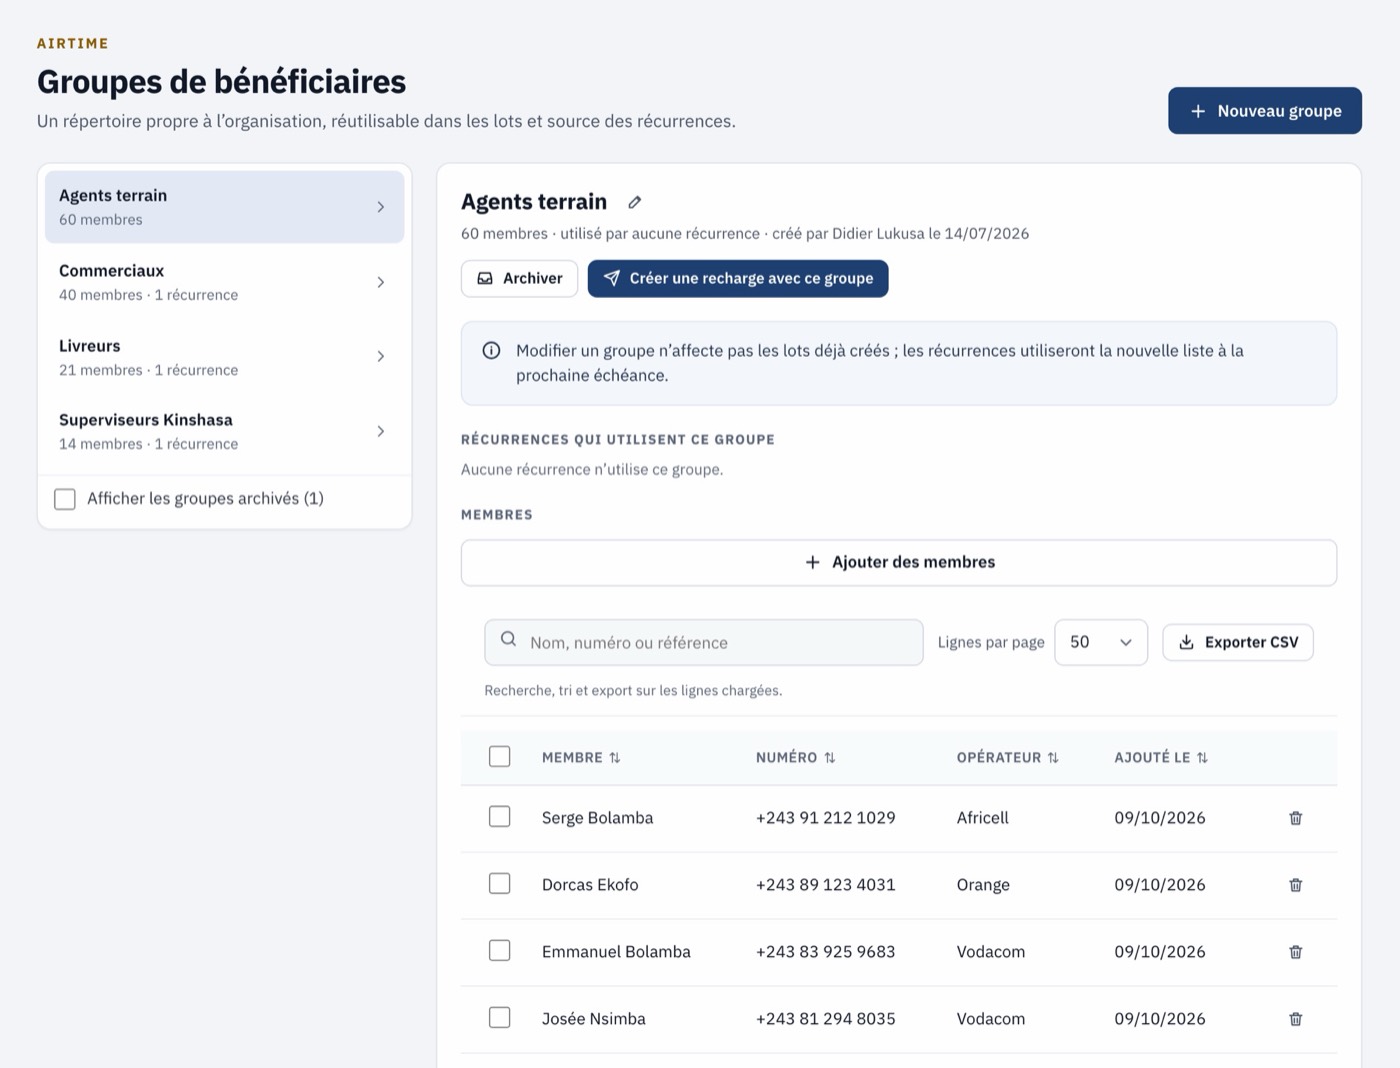Image resolution: width=1400 pixels, height=1068 pixels.
Task: Sort by the OPÉRATEUR column arrows
Action: 1053,758
